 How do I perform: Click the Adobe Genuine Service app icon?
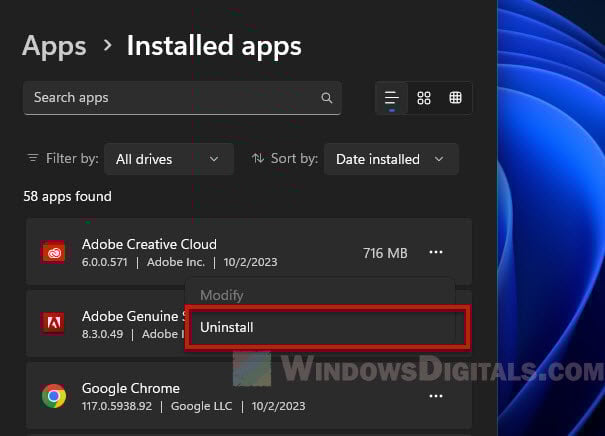[53, 323]
